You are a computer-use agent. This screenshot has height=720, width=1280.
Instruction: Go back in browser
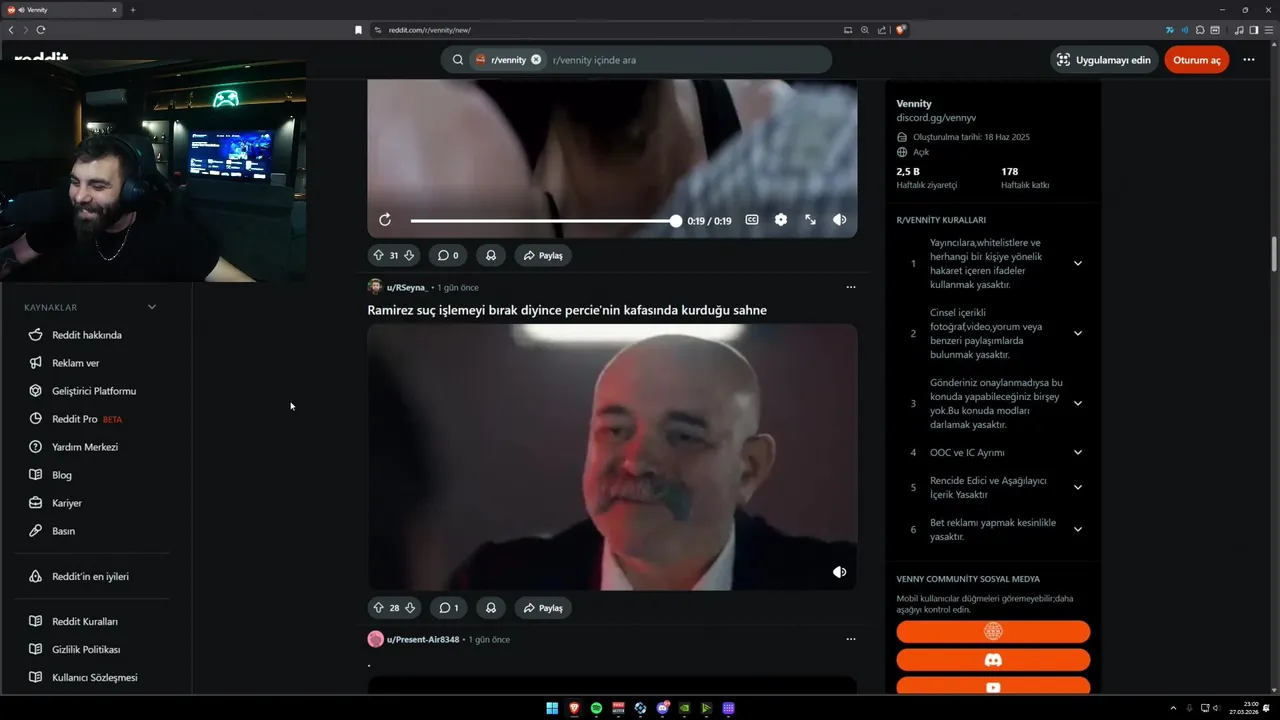click(11, 30)
